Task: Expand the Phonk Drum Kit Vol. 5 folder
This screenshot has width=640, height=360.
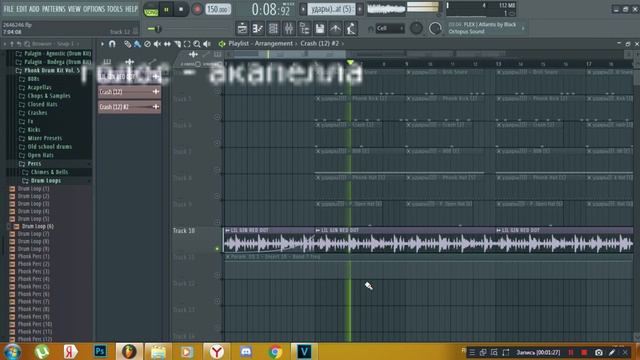Action: 48,70
